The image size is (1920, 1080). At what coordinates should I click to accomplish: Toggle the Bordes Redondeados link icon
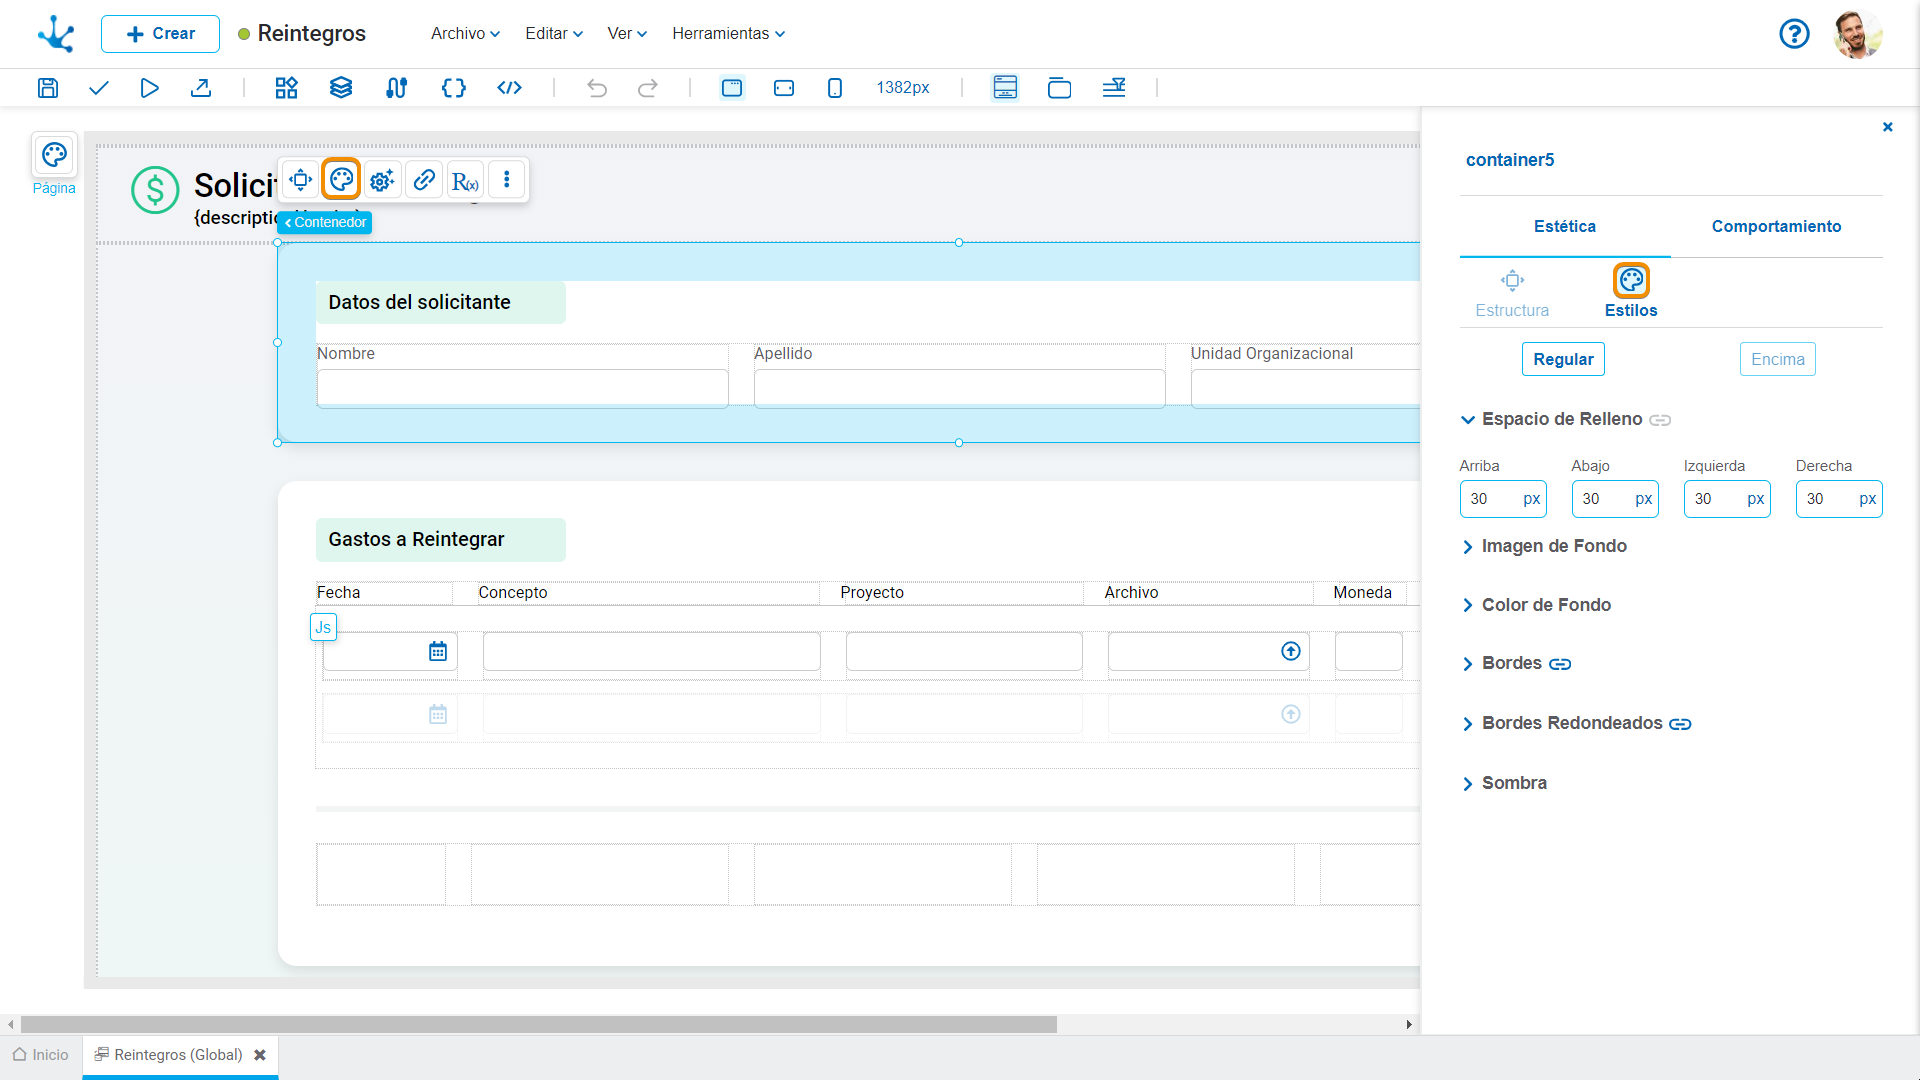click(1680, 724)
